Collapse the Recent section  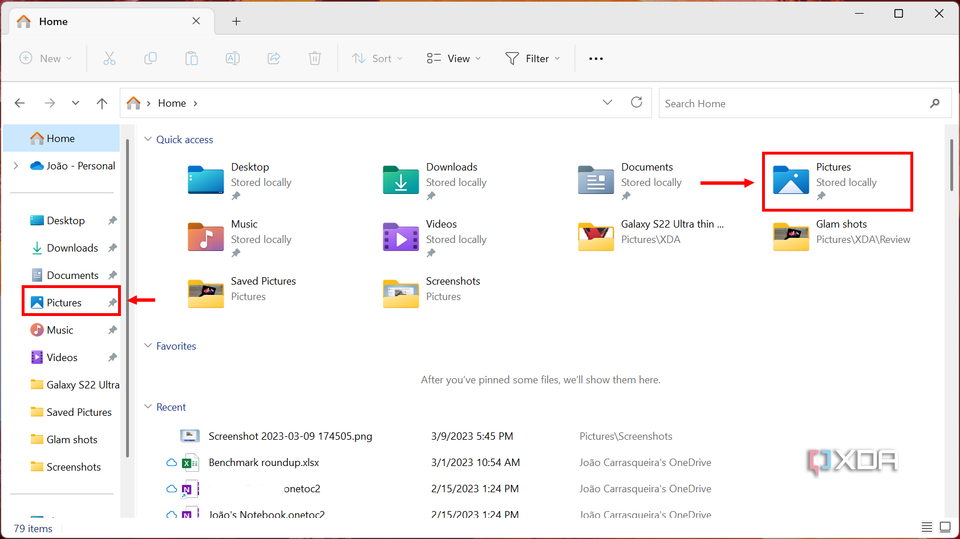tap(148, 406)
